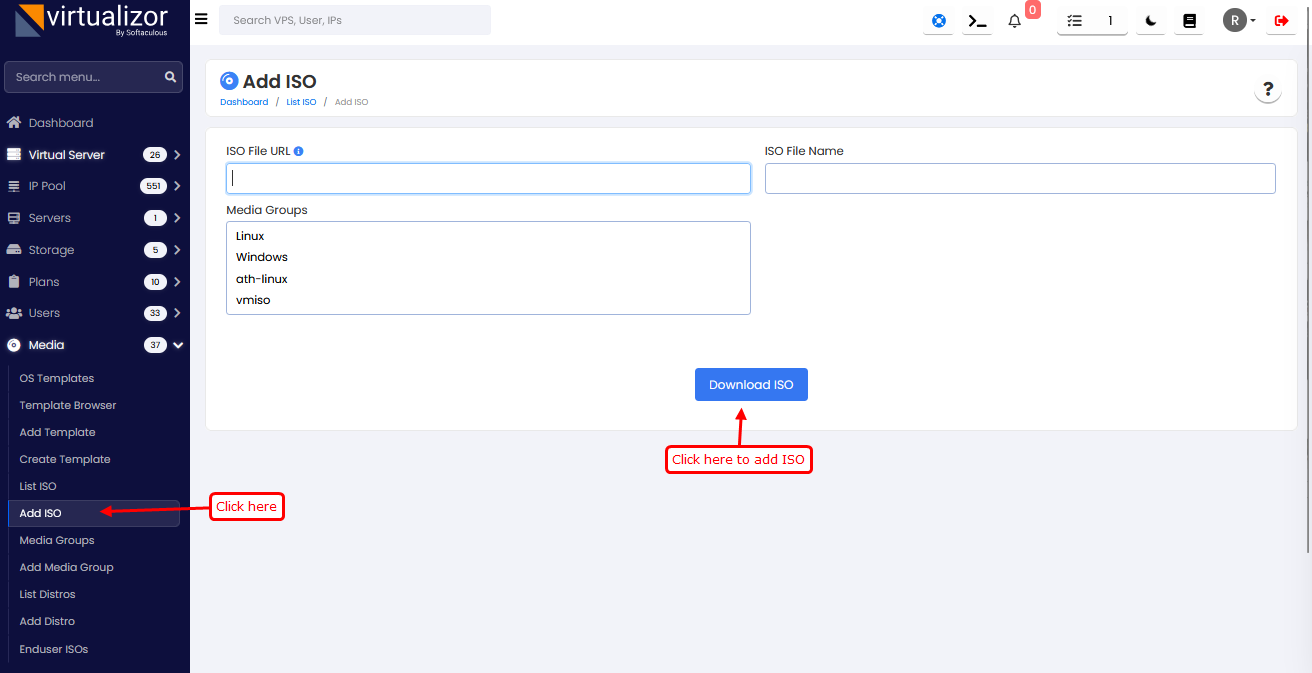The image size is (1312, 673).
Task: Click the ISO File Name field
Action: tap(1020, 178)
